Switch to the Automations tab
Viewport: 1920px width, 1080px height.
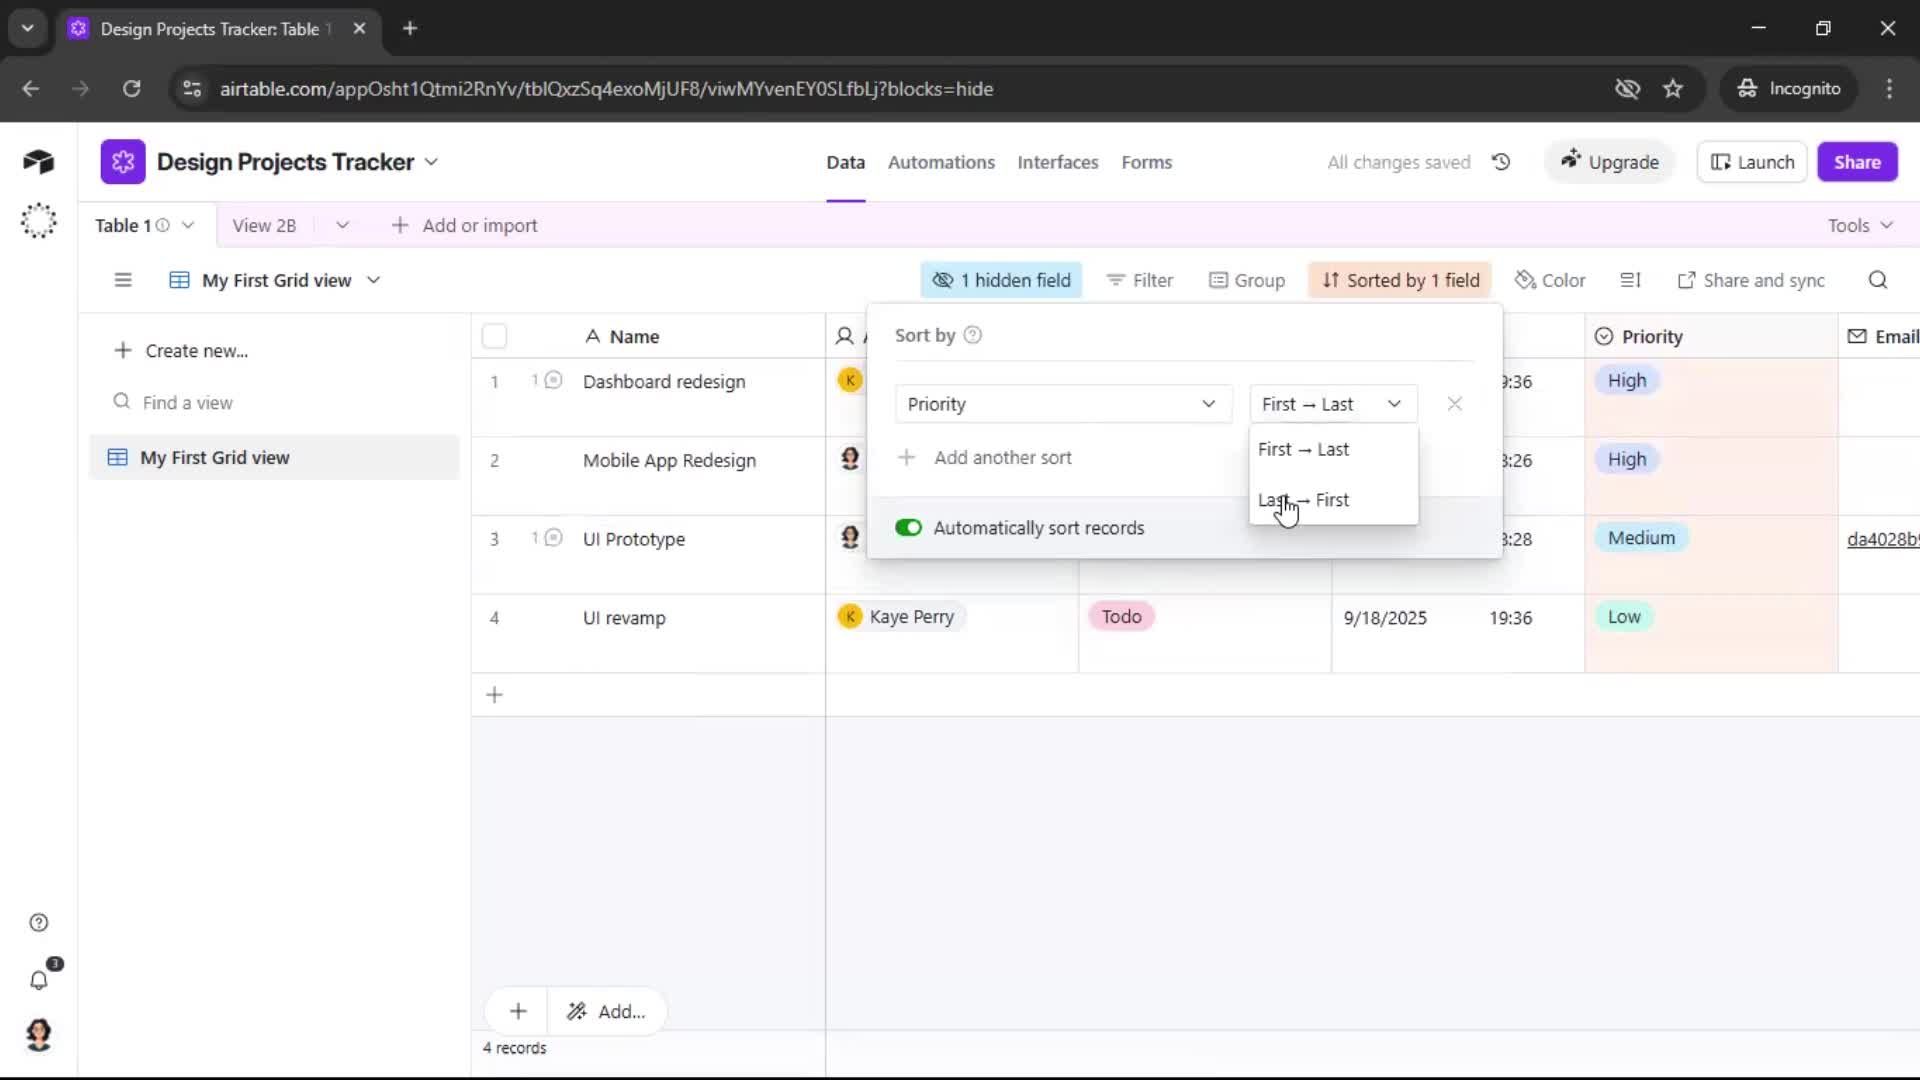coord(941,162)
